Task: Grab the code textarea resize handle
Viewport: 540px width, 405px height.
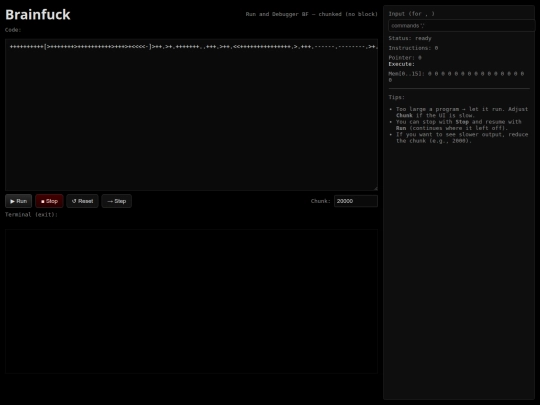Action: (375, 188)
